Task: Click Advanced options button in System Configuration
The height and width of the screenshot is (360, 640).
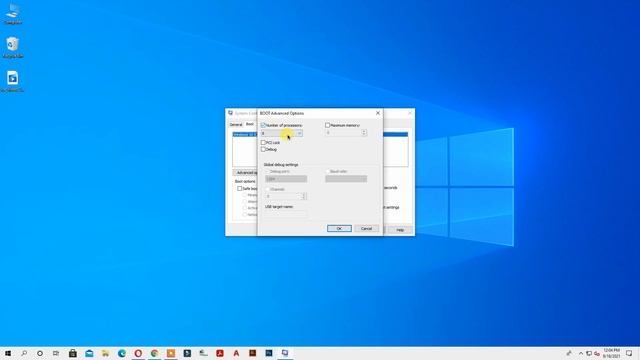Action: (x=245, y=173)
